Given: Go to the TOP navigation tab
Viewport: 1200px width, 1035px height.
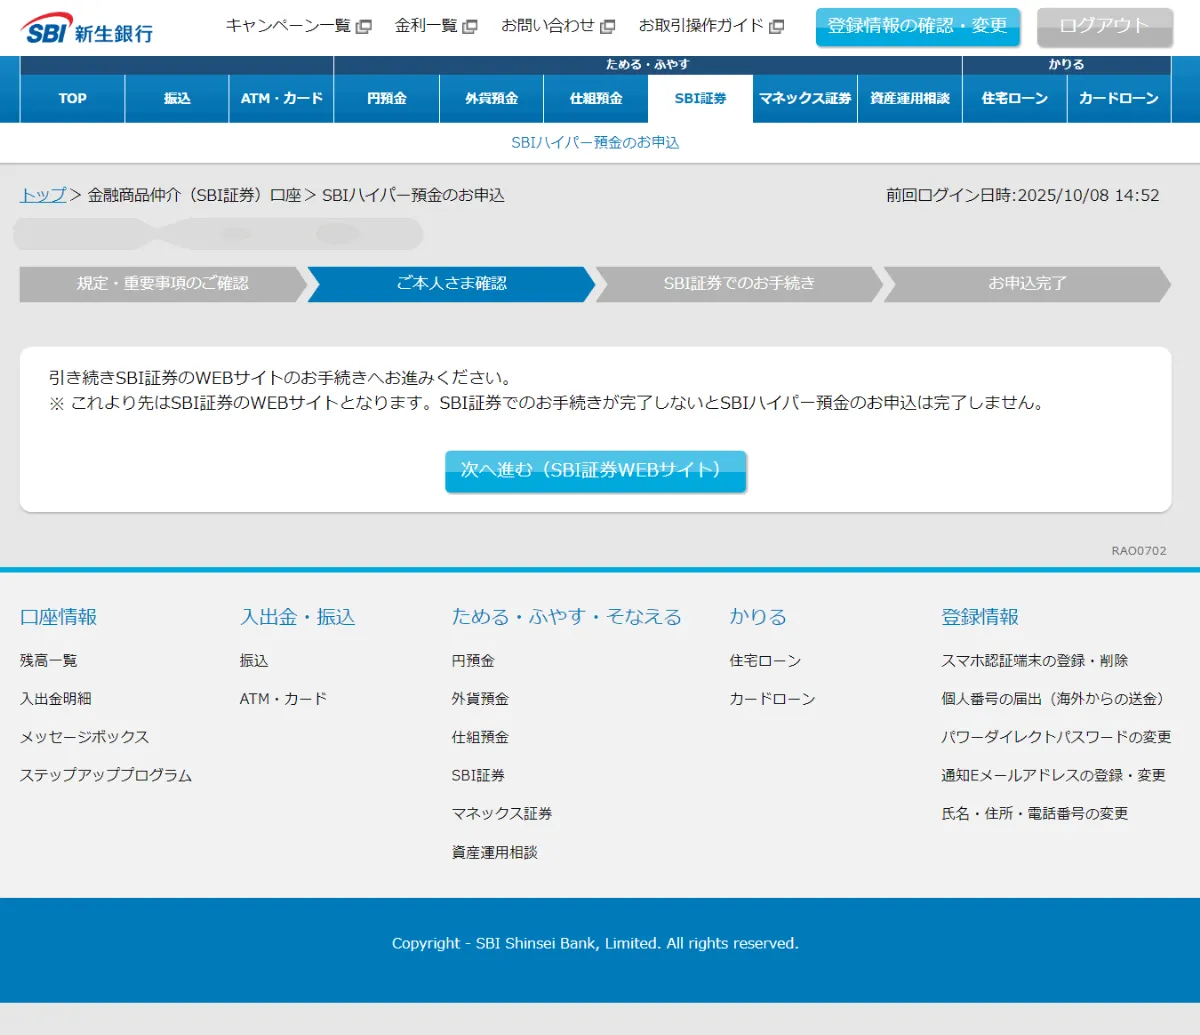Looking at the screenshot, I should point(72,99).
